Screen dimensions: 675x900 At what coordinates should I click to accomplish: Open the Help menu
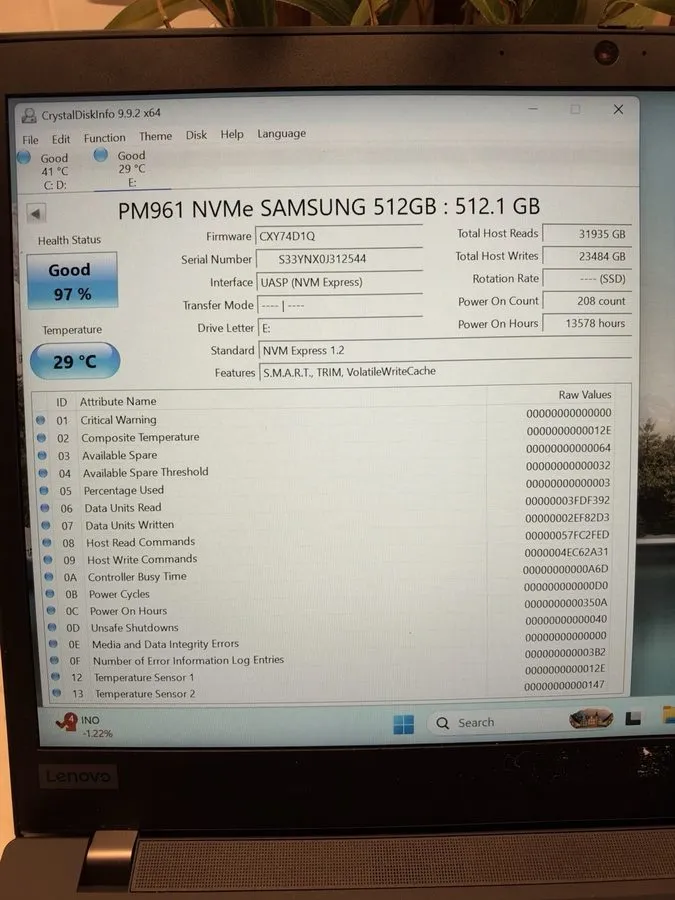232,134
